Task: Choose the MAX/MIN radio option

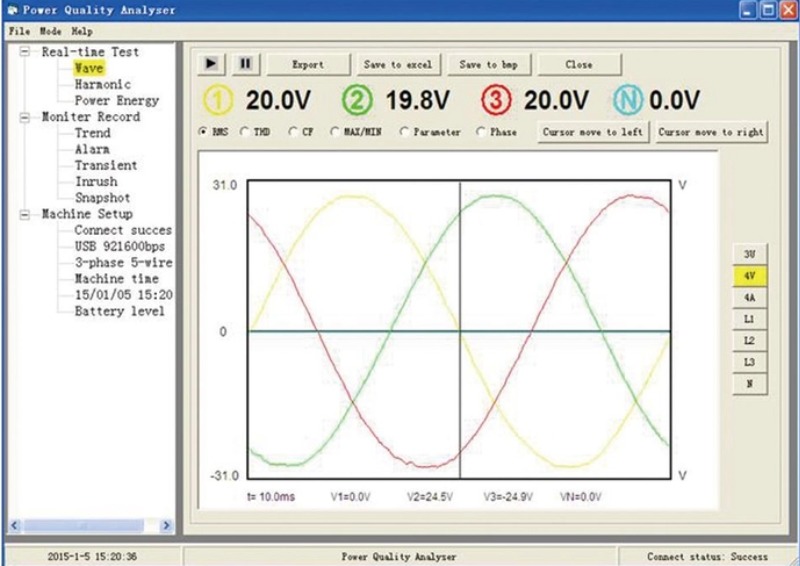Action: (x=335, y=132)
